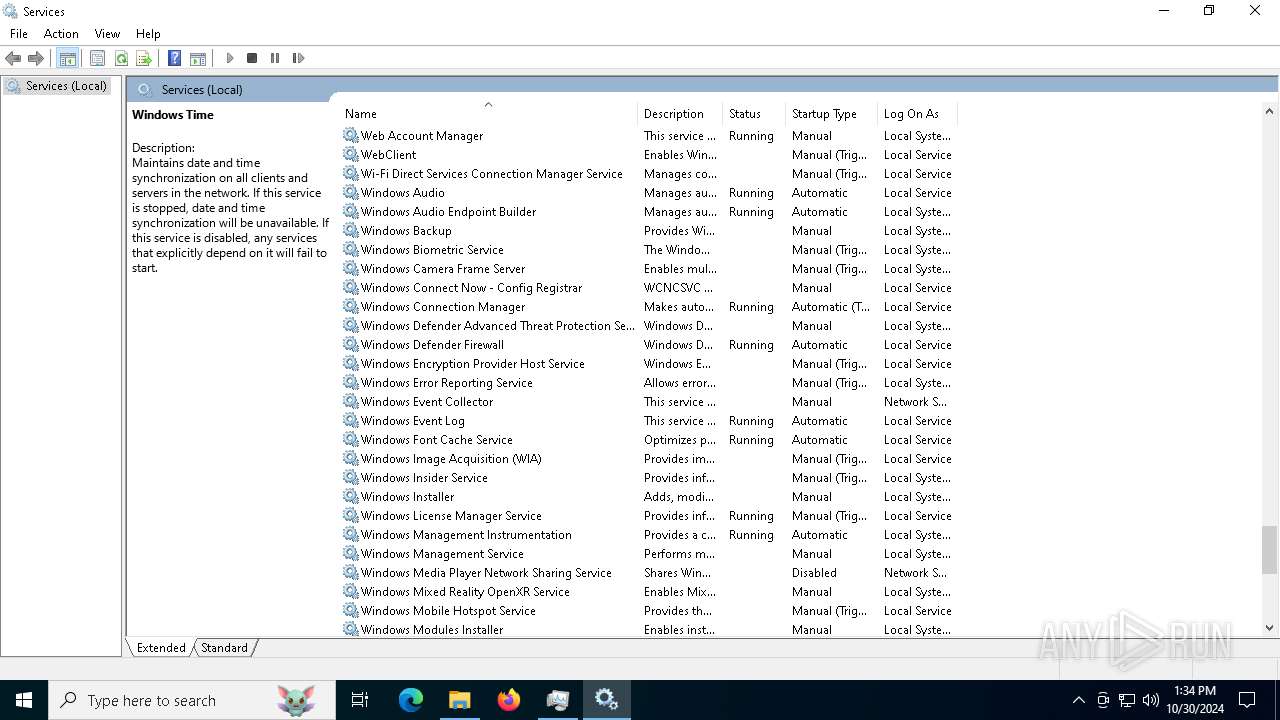Select the Windows Audio Endpoint Builder service
The height and width of the screenshot is (720, 1280).
(648, 211)
